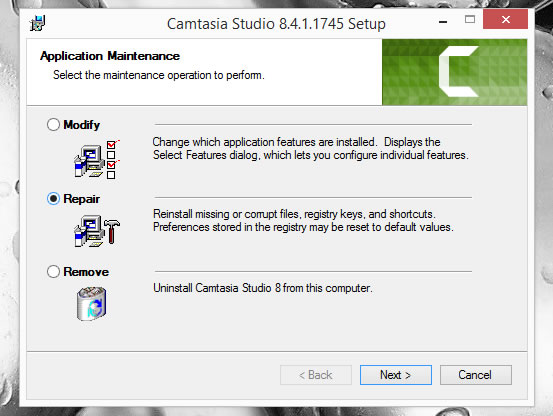
Task: Click the Cancel button
Action: (475, 375)
